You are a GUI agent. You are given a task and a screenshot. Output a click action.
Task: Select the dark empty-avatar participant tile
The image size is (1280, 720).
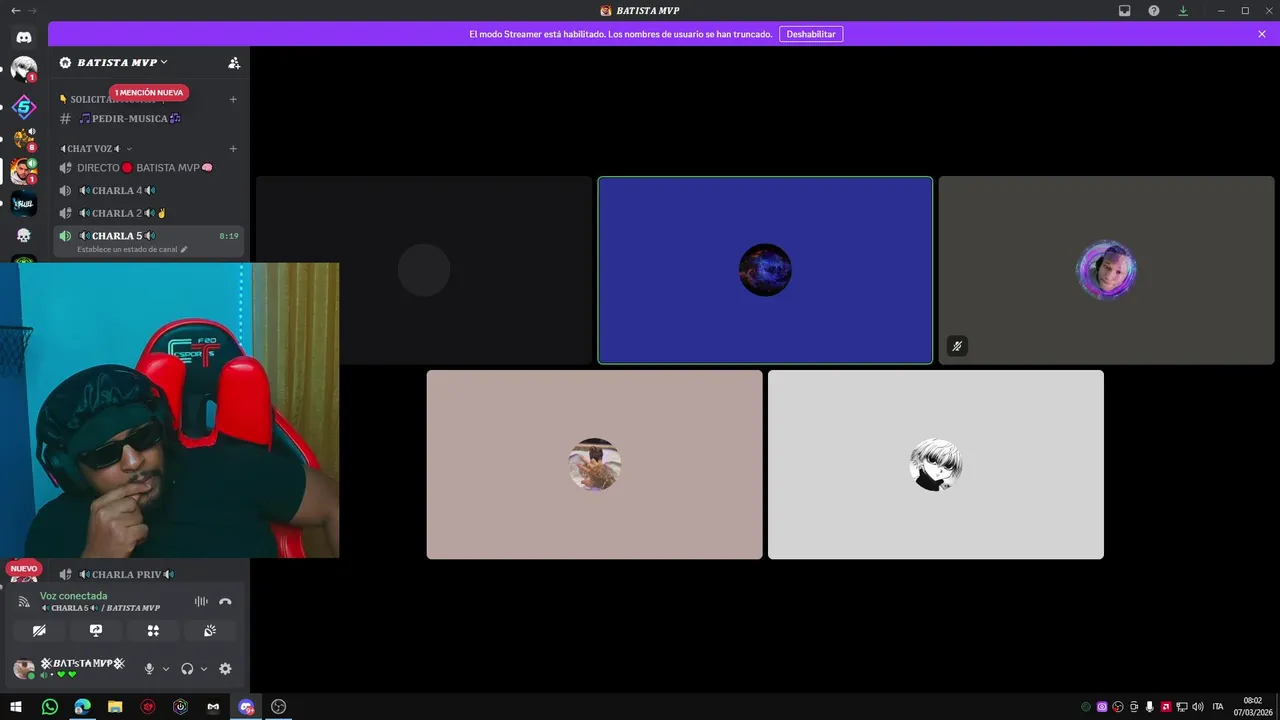424,270
